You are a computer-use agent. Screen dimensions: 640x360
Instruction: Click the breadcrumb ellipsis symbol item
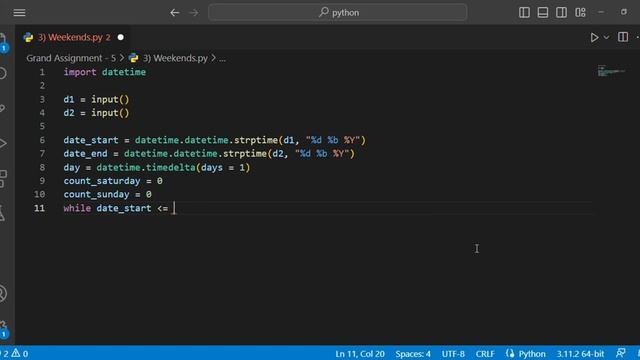pyautogui.click(x=222, y=58)
